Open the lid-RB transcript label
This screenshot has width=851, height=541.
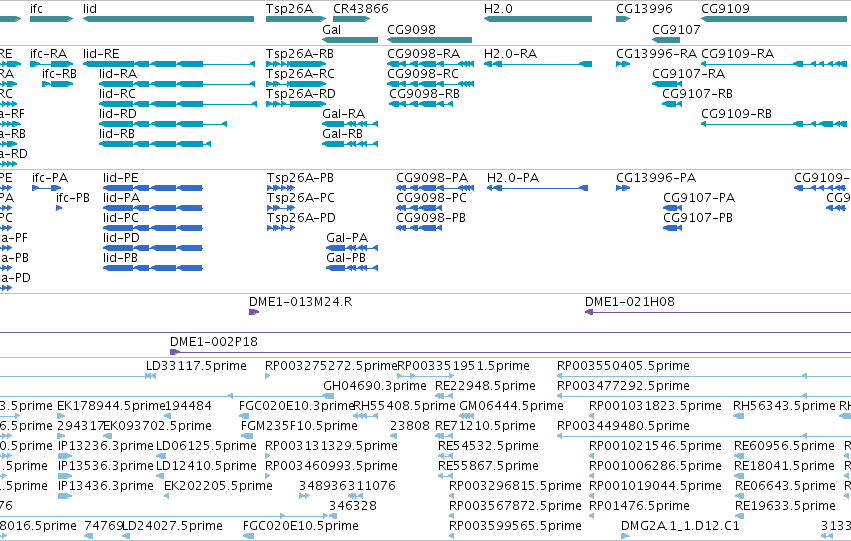pyautogui.click(x=117, y=134)
